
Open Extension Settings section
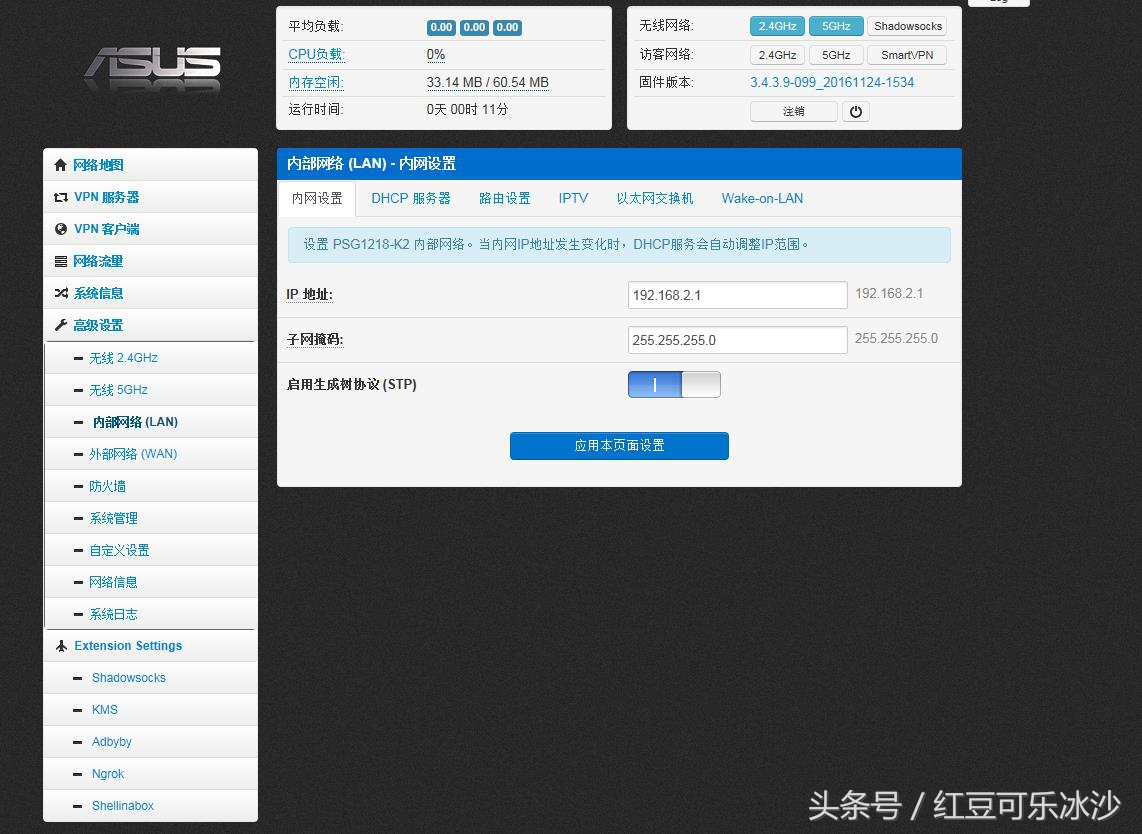128,645
